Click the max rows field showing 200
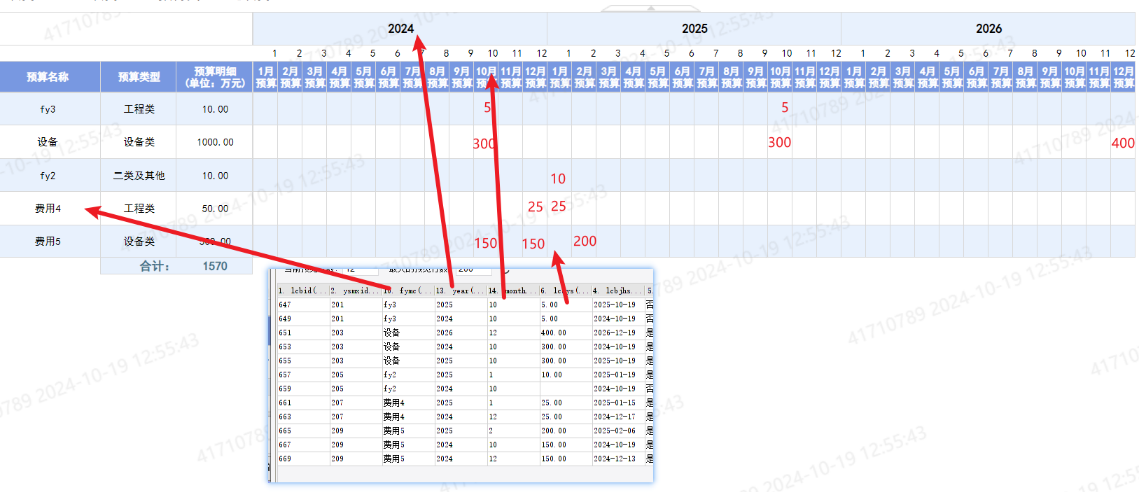Image resolution: width=1139 pixels, height=492 pixels. 476,270
